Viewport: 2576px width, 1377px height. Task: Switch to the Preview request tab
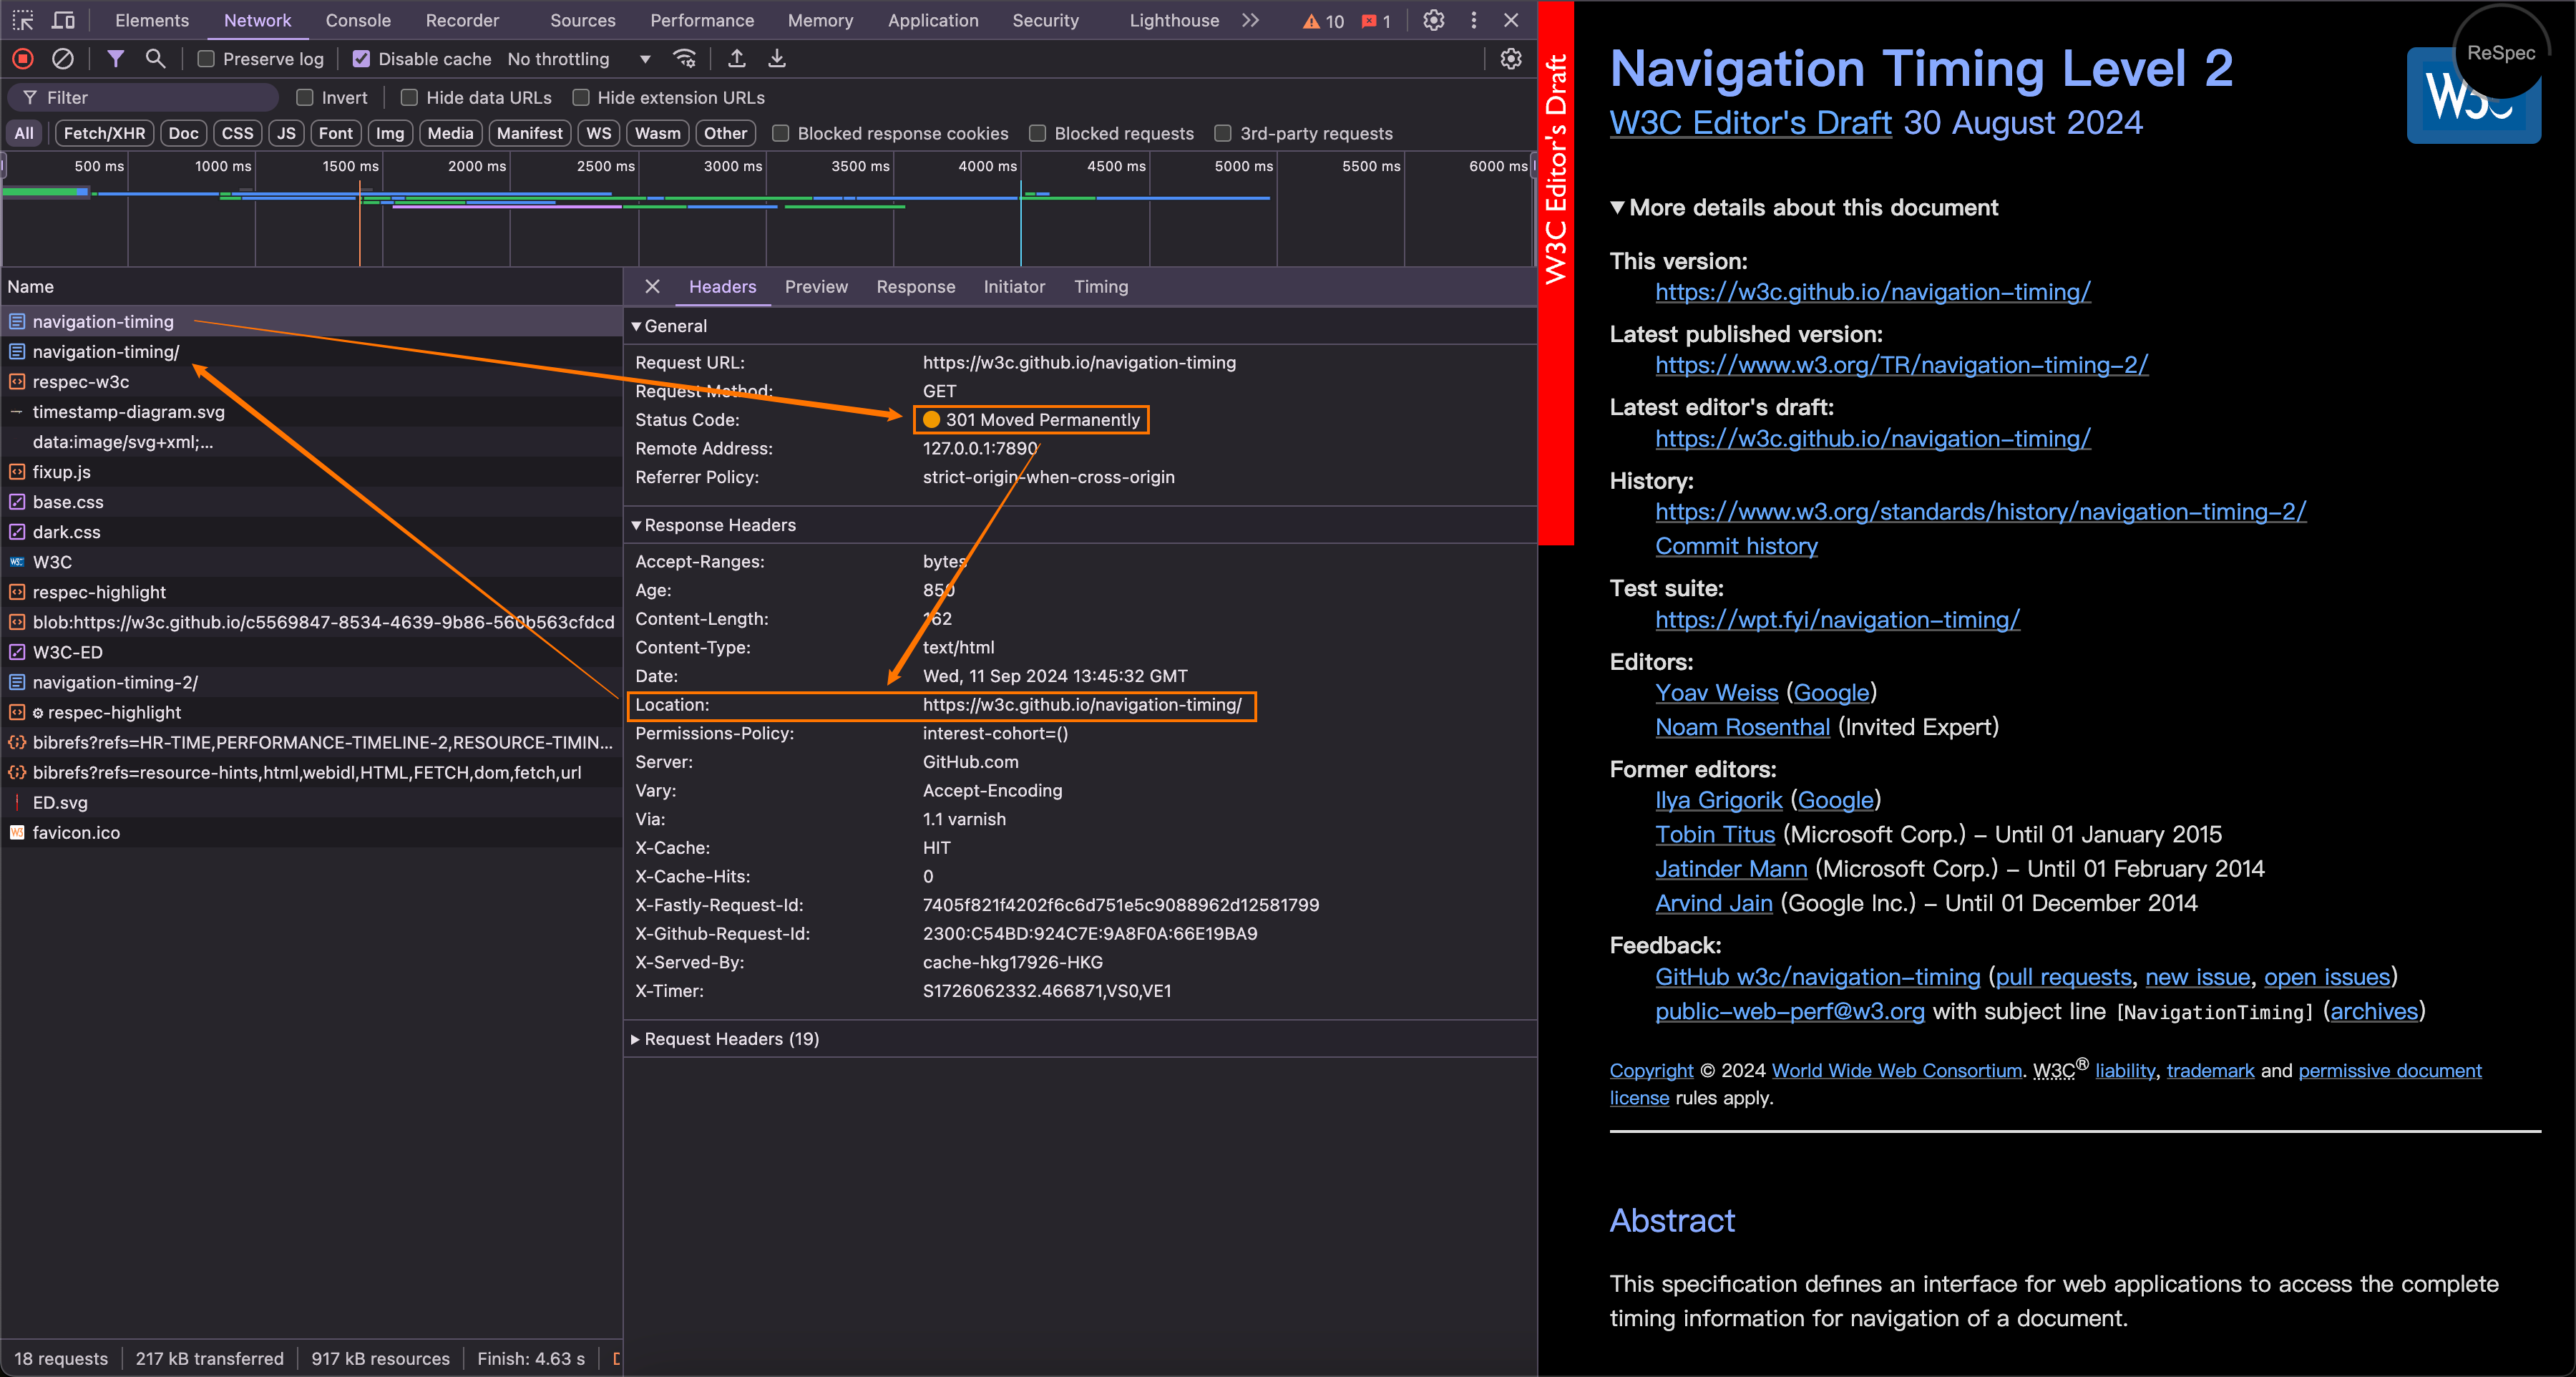pos(816,287)
